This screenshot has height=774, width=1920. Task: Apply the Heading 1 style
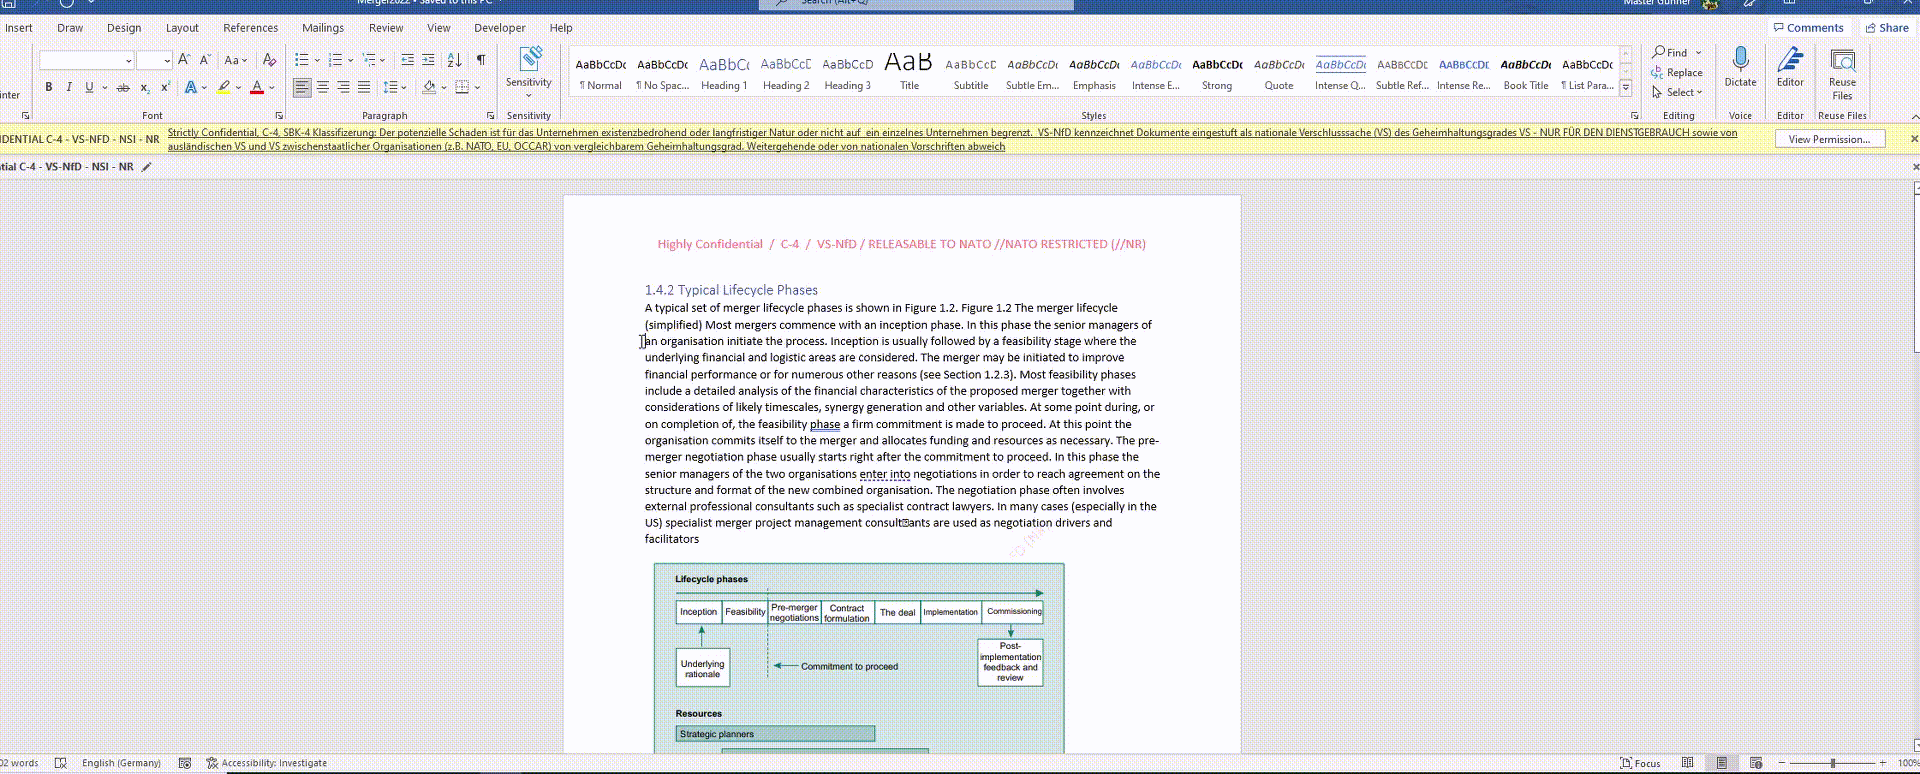(x=724, y=73)
